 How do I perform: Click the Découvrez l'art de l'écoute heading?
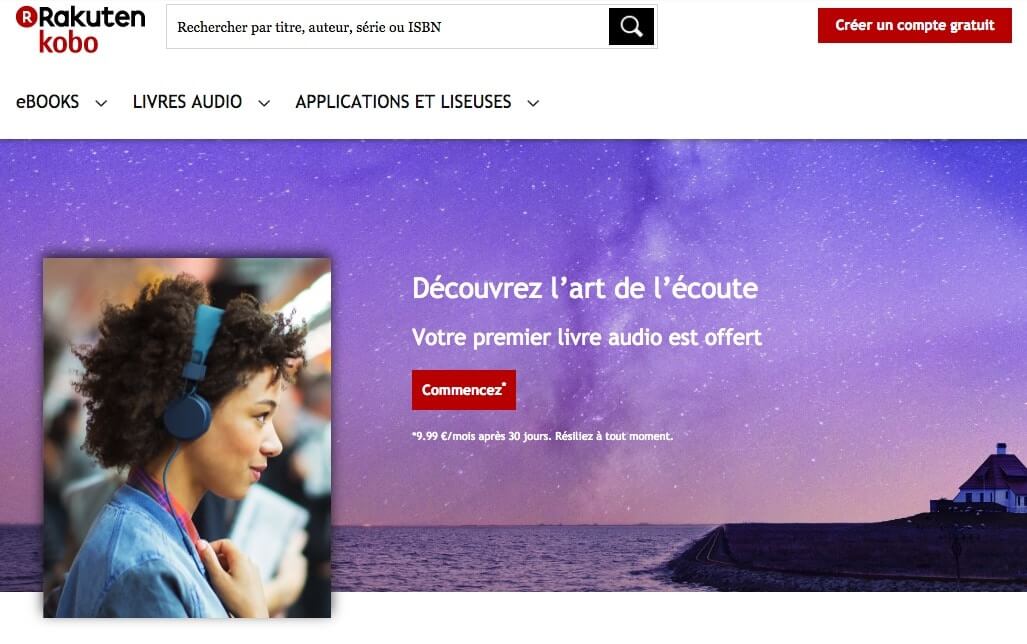tap(585, 288)
